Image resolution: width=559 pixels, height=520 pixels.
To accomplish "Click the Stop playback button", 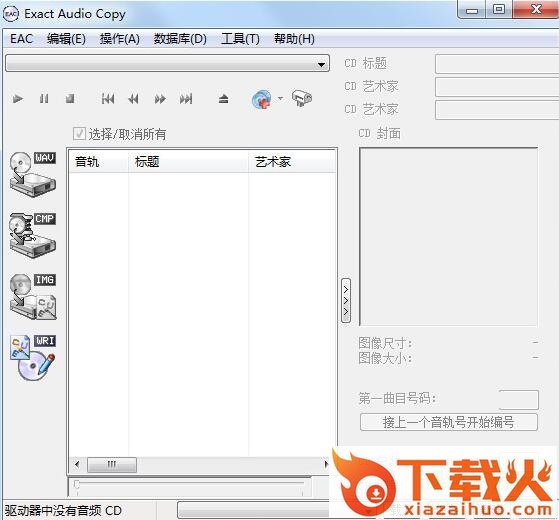I will [x=70, y=98].
